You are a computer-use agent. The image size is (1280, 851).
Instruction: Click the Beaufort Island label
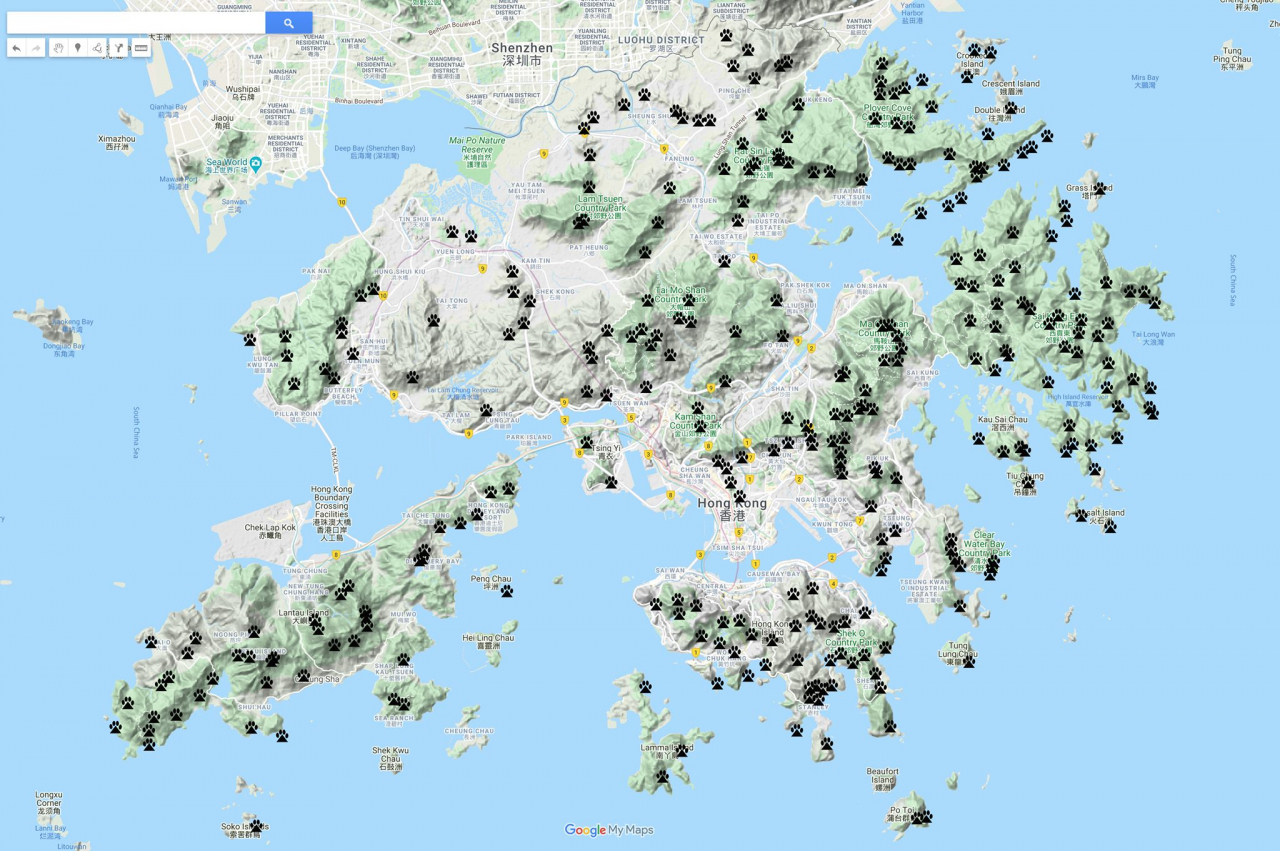pos(883,779)
